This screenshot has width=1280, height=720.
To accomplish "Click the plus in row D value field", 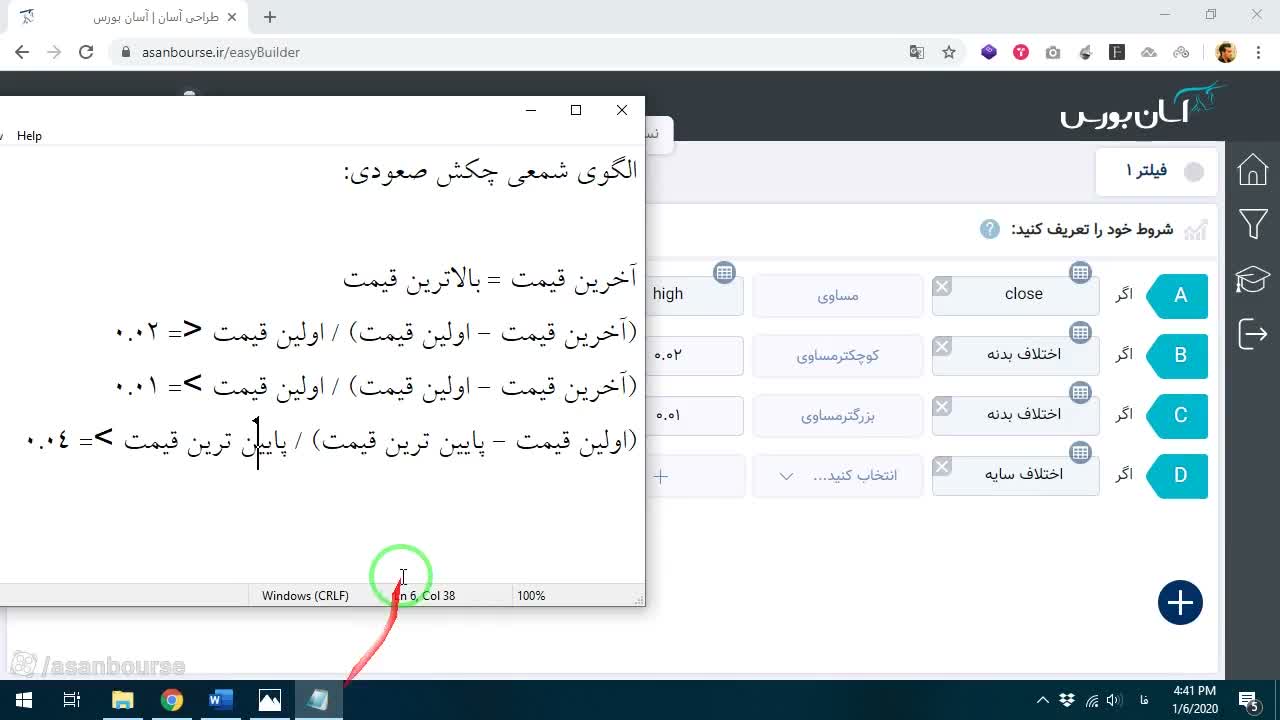I will (x=661, y=476).
